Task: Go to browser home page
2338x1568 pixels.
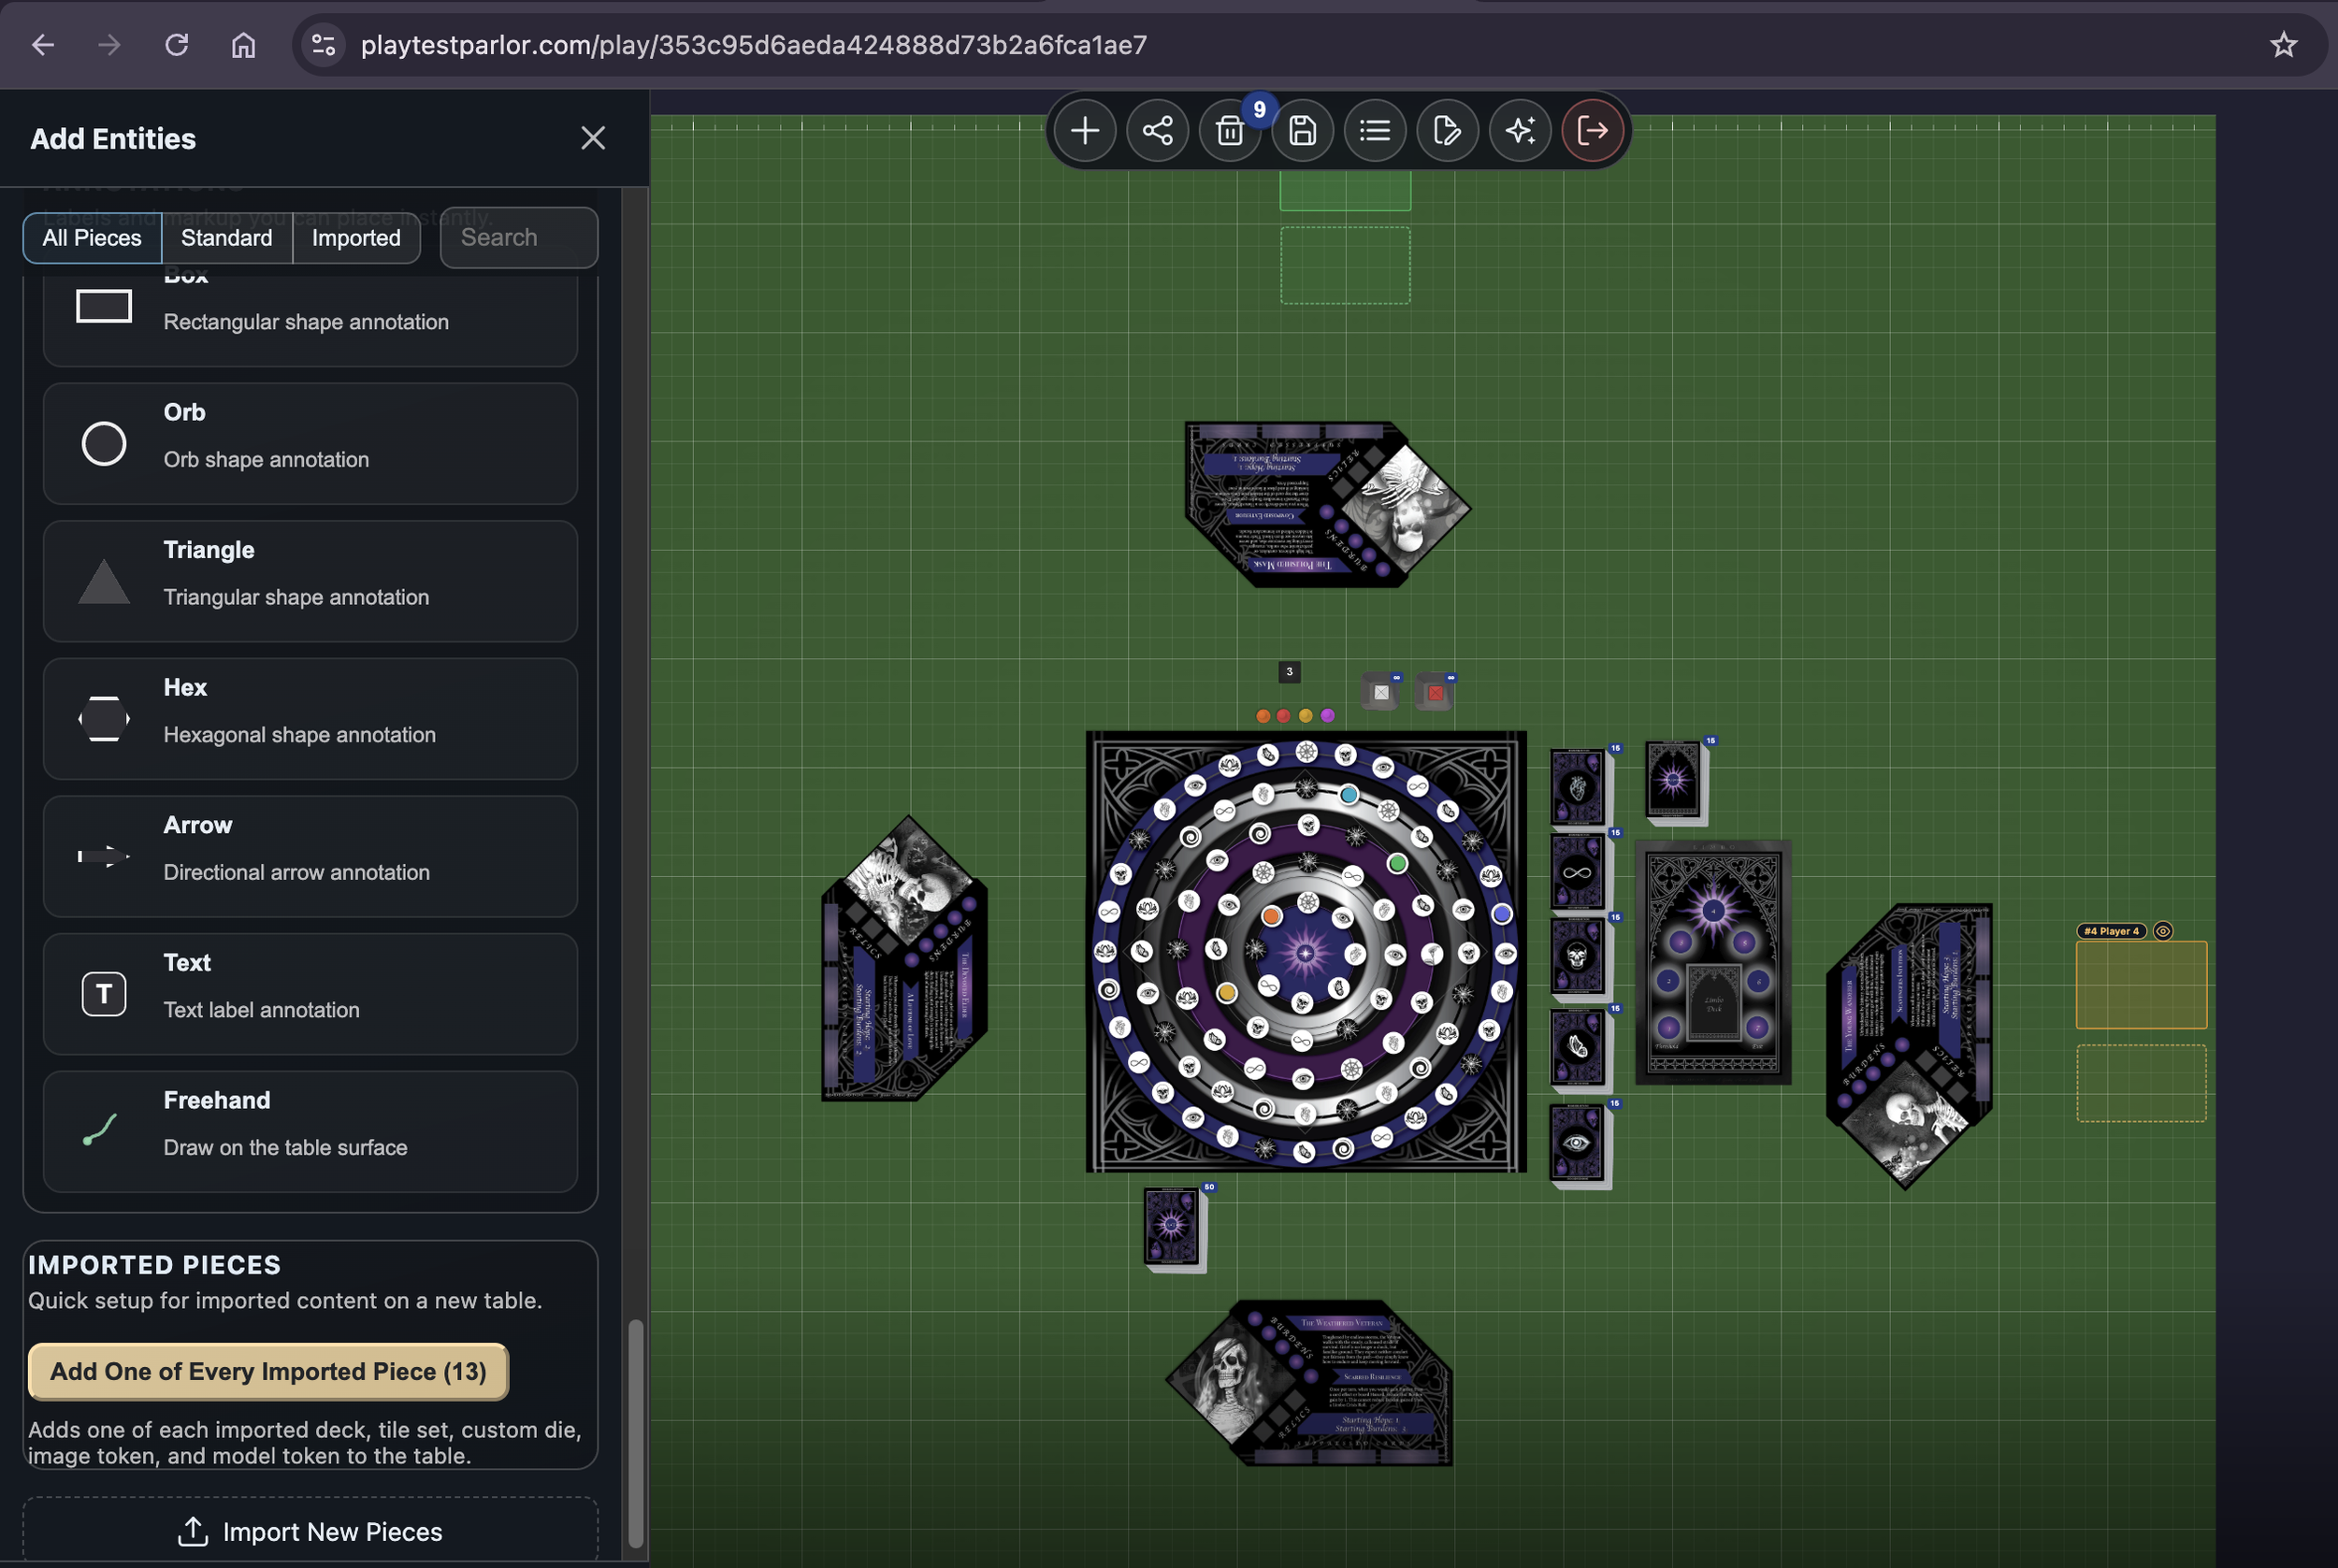Action: [x=243, y=45]
